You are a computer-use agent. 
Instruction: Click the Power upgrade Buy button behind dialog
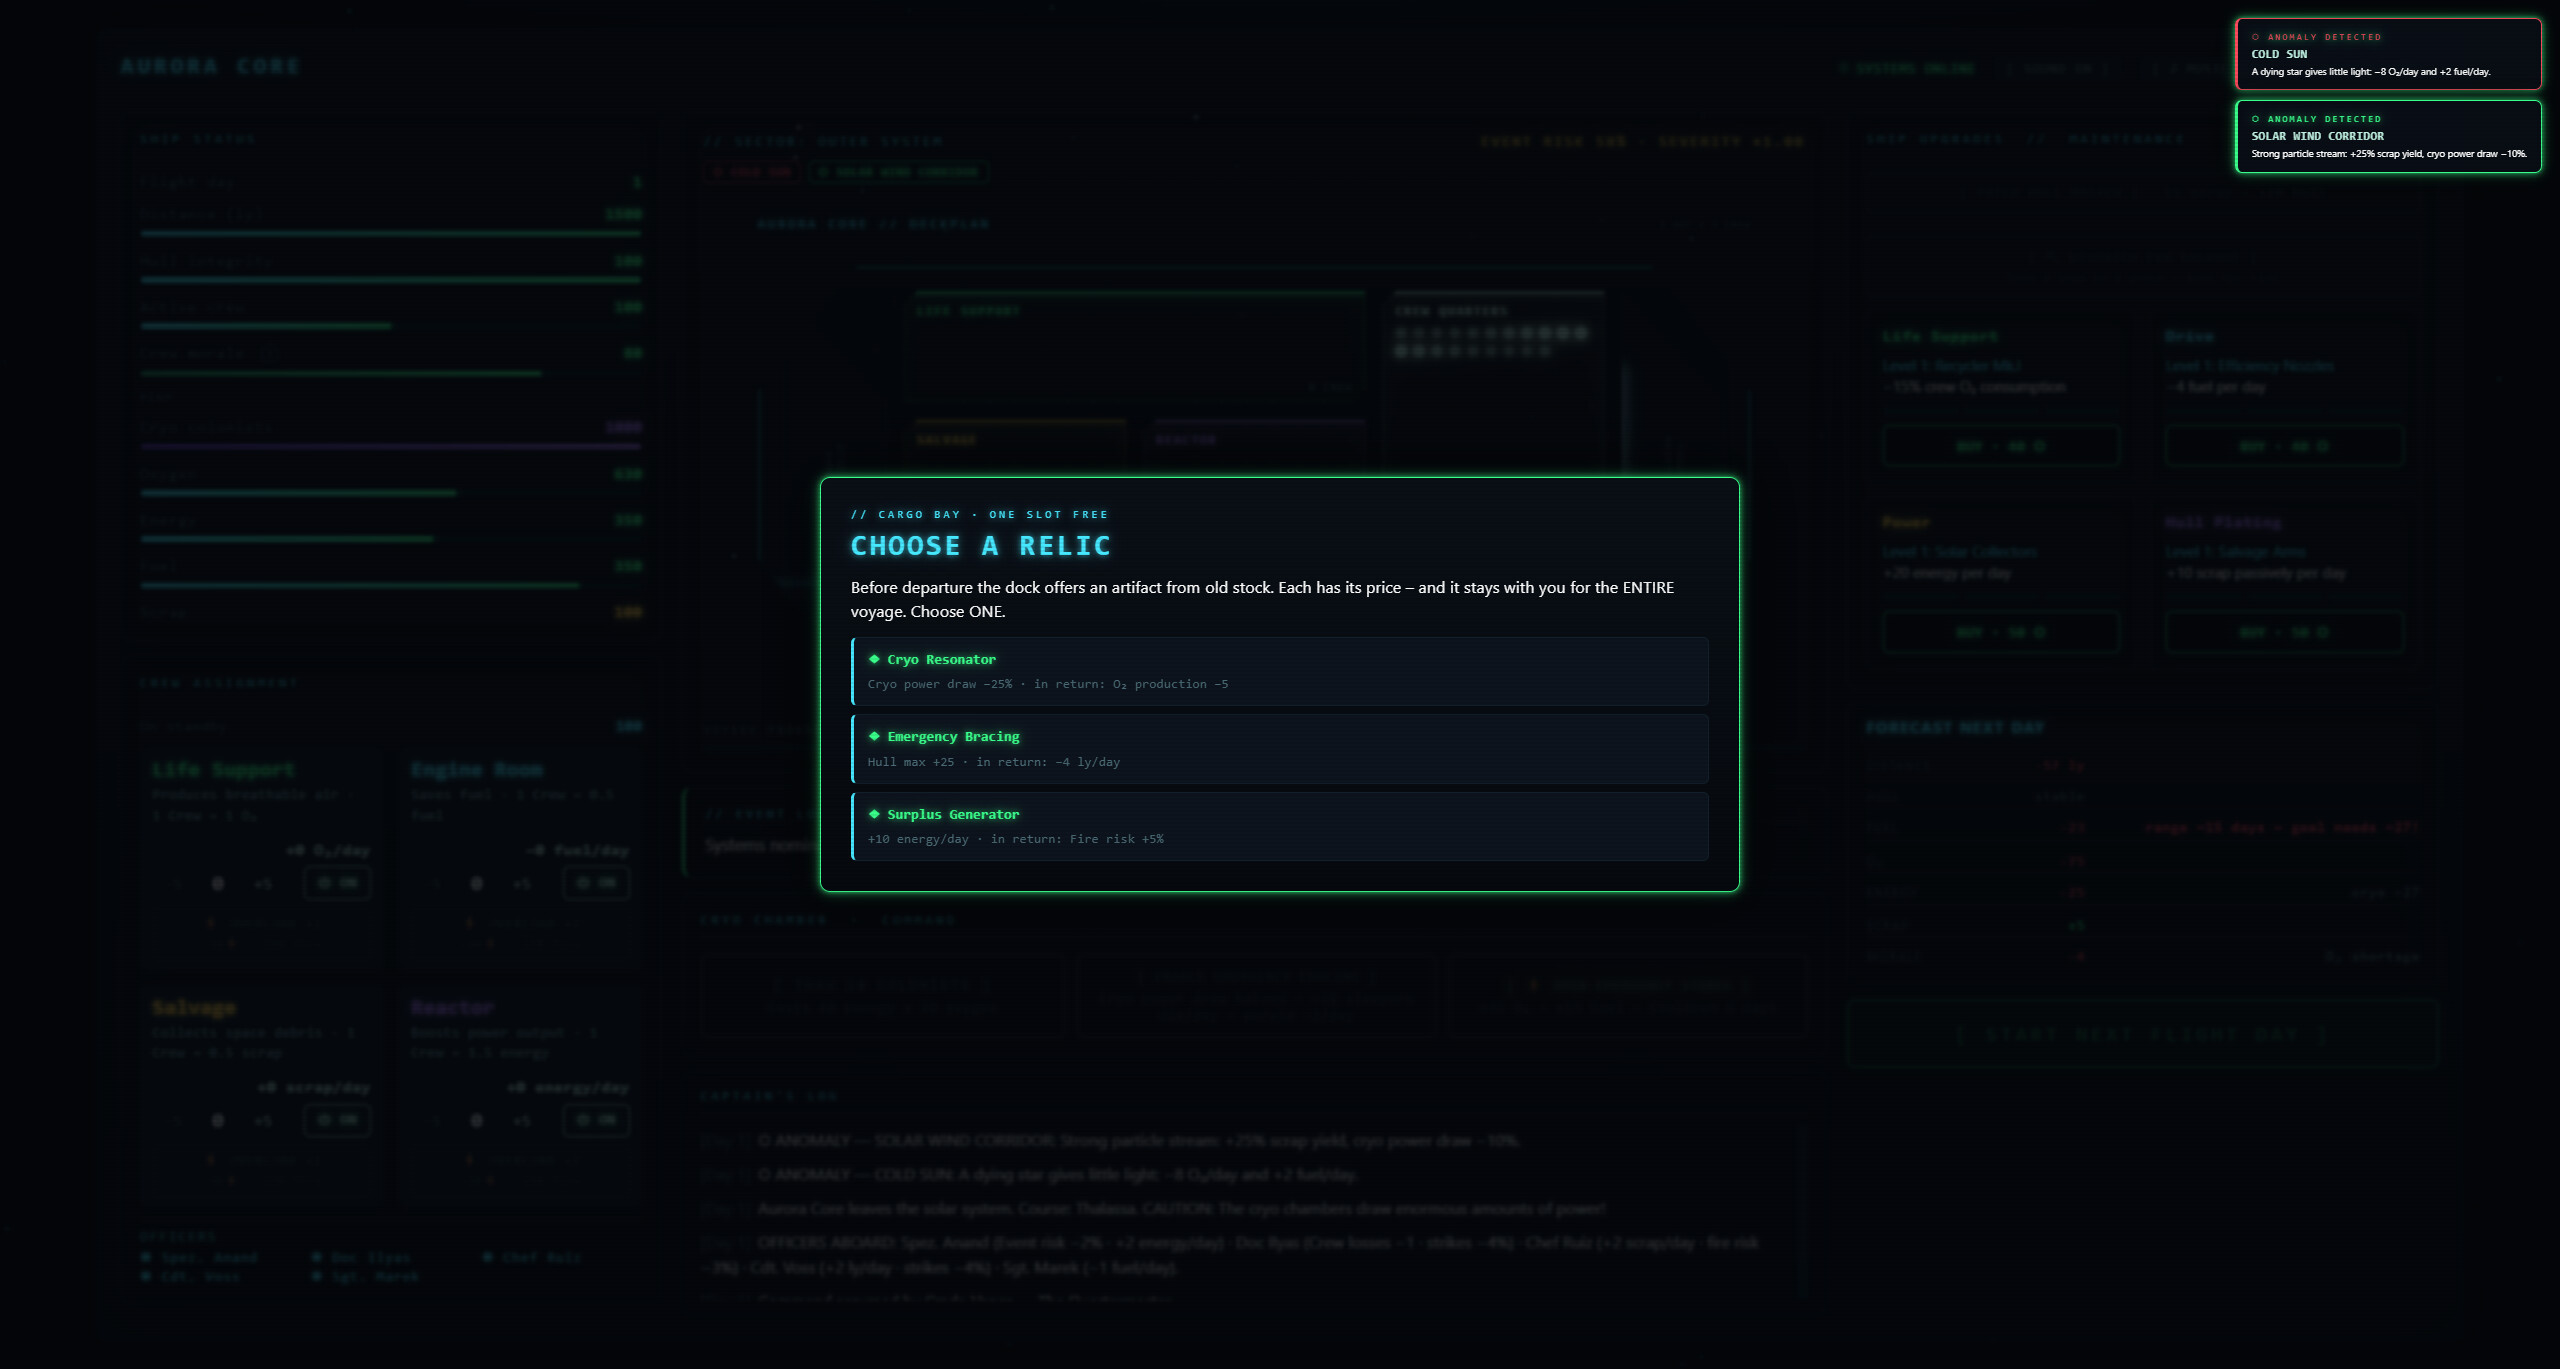tap(2000, 632)
